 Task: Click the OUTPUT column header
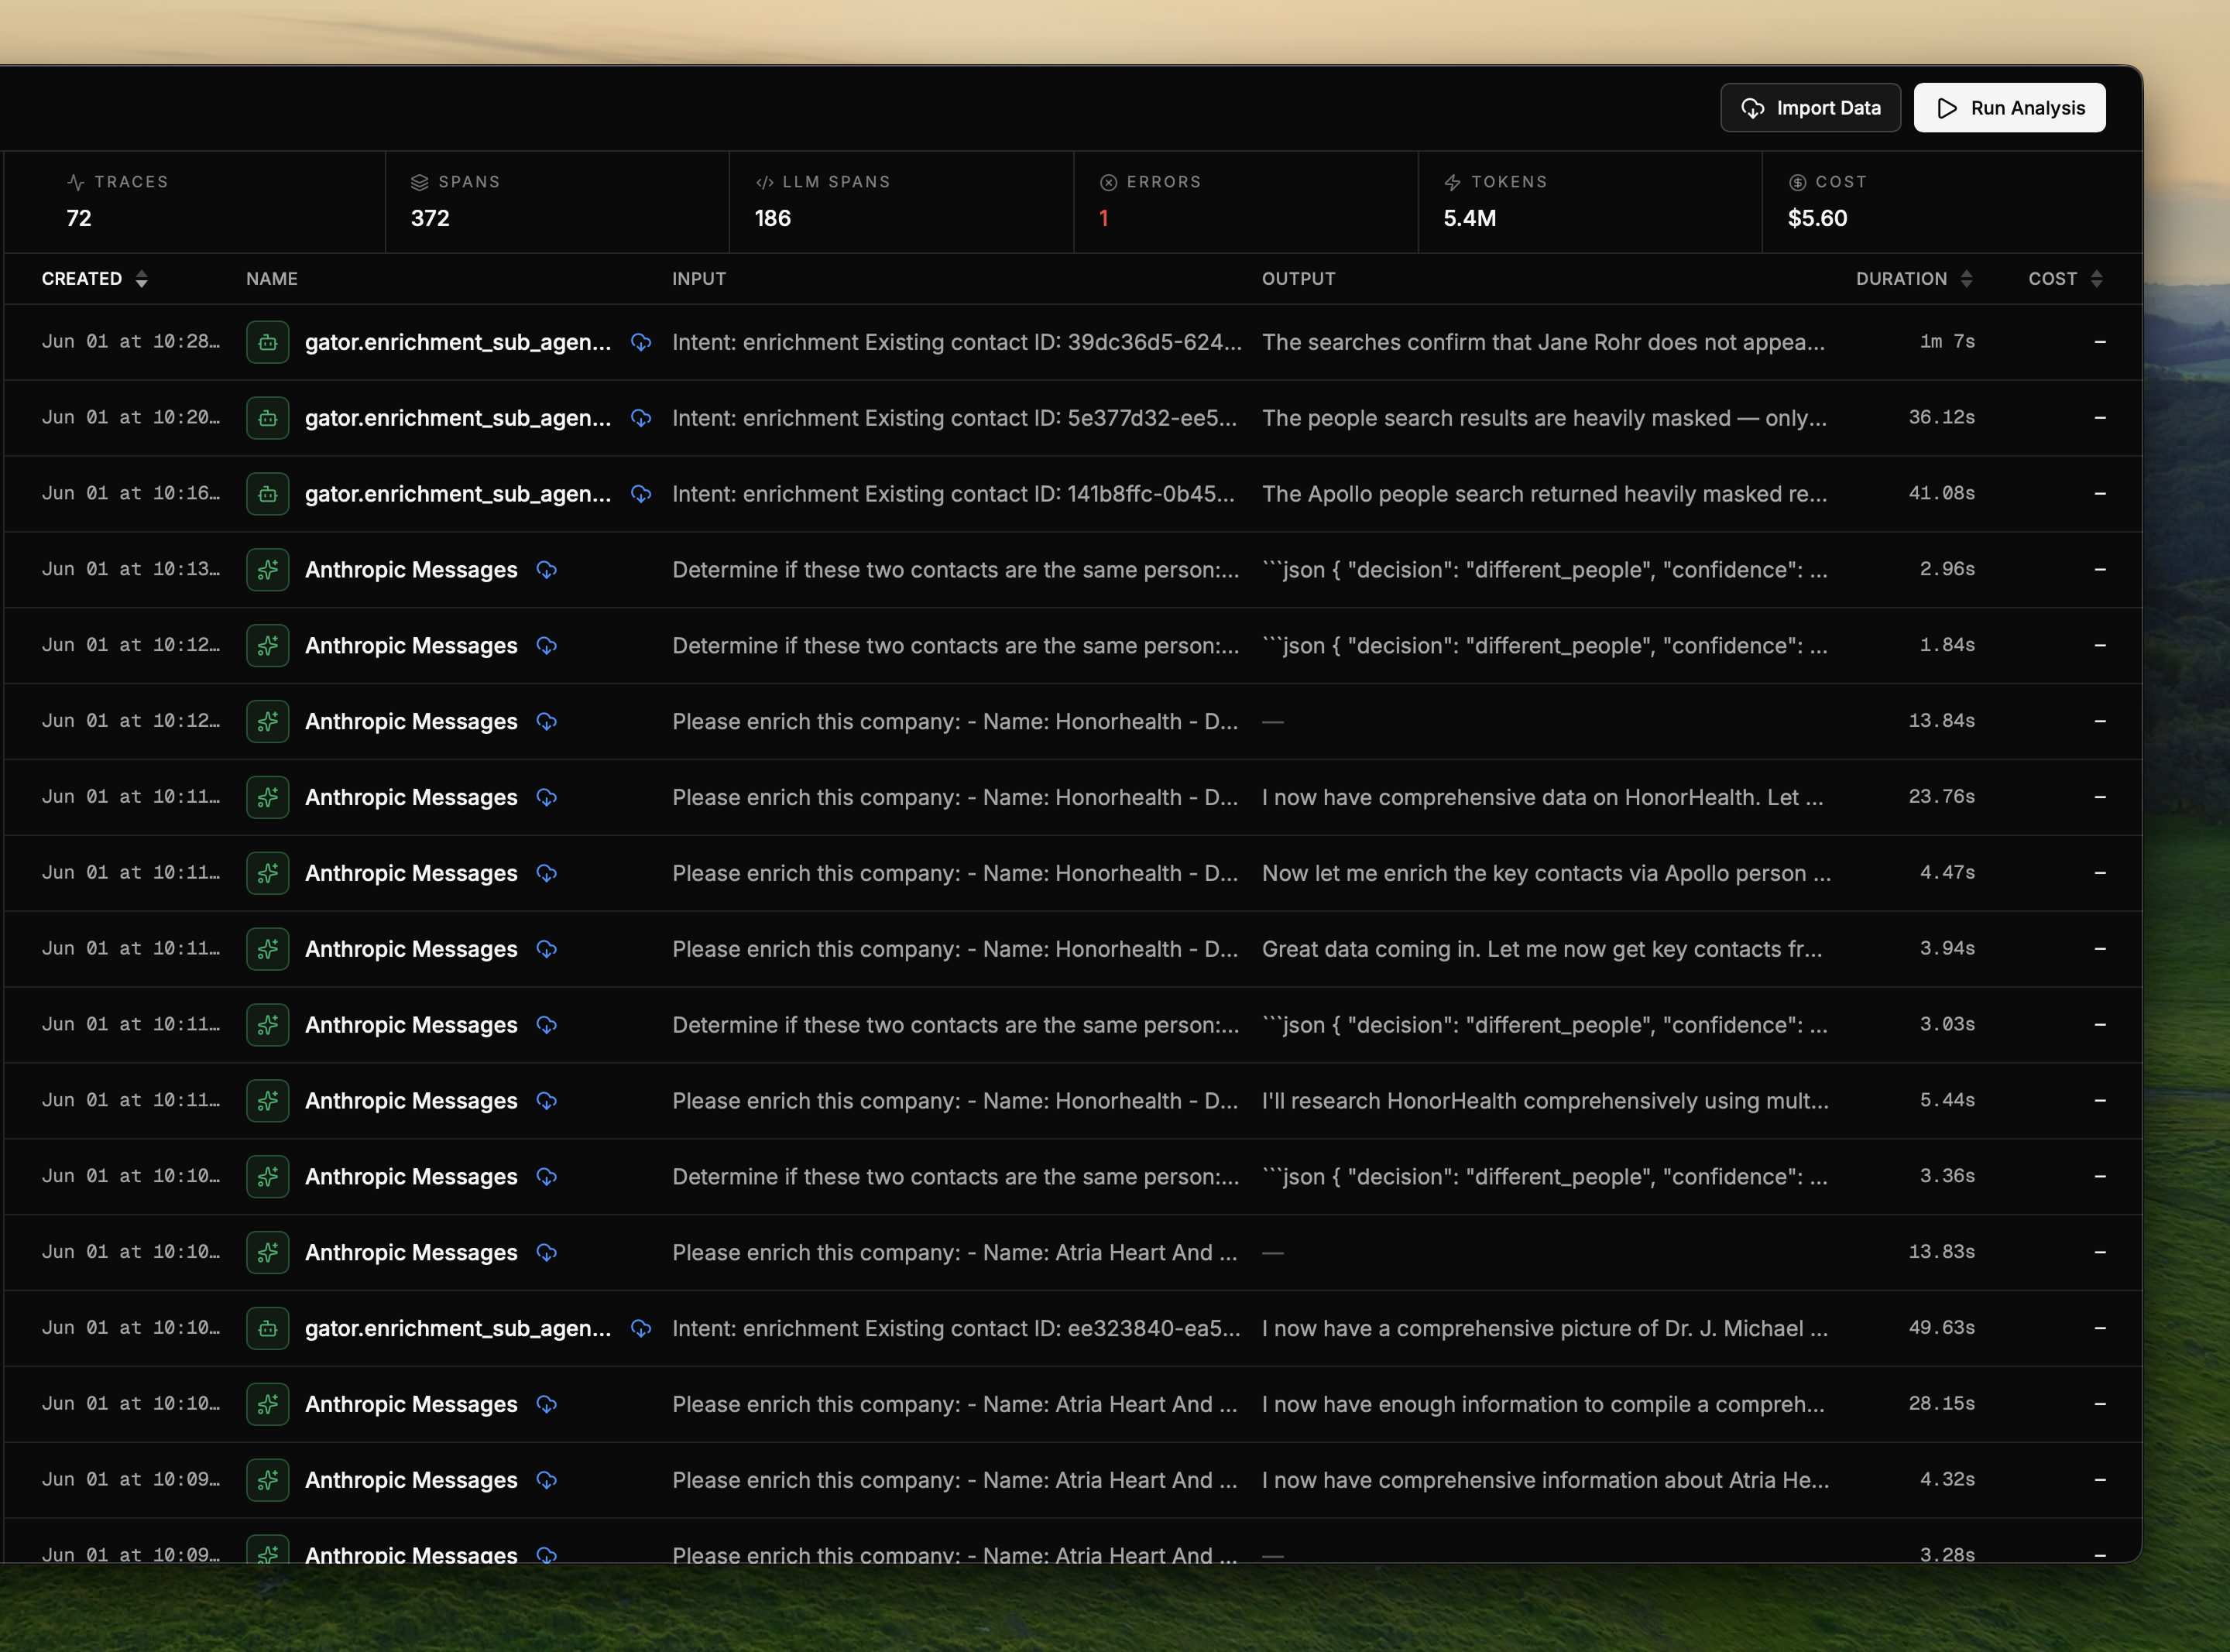(x=1298, y=279)
